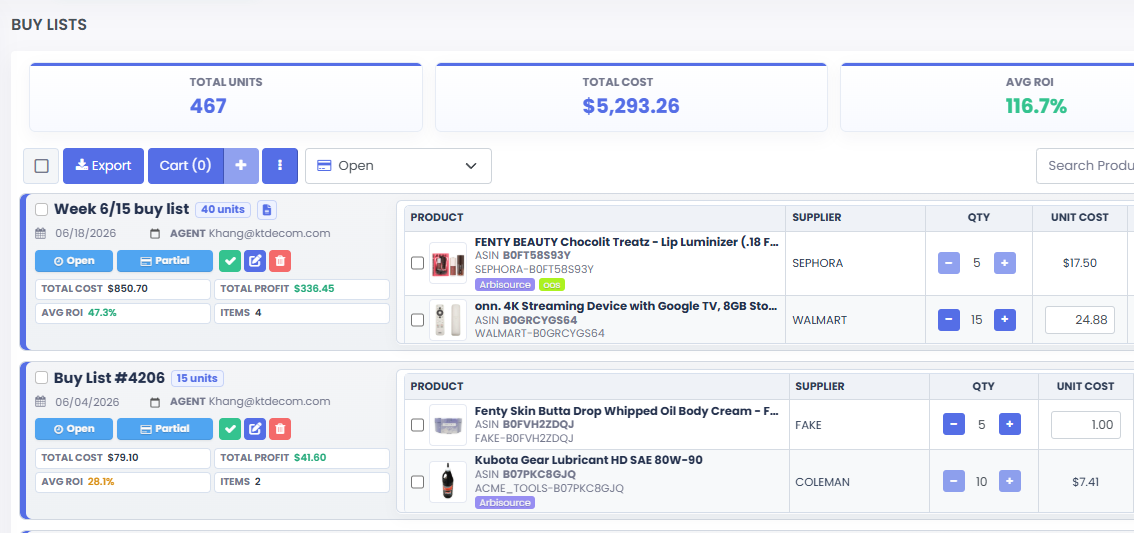Open Kubota Gear Lubricant bottle thumbnail

[448, 482]
